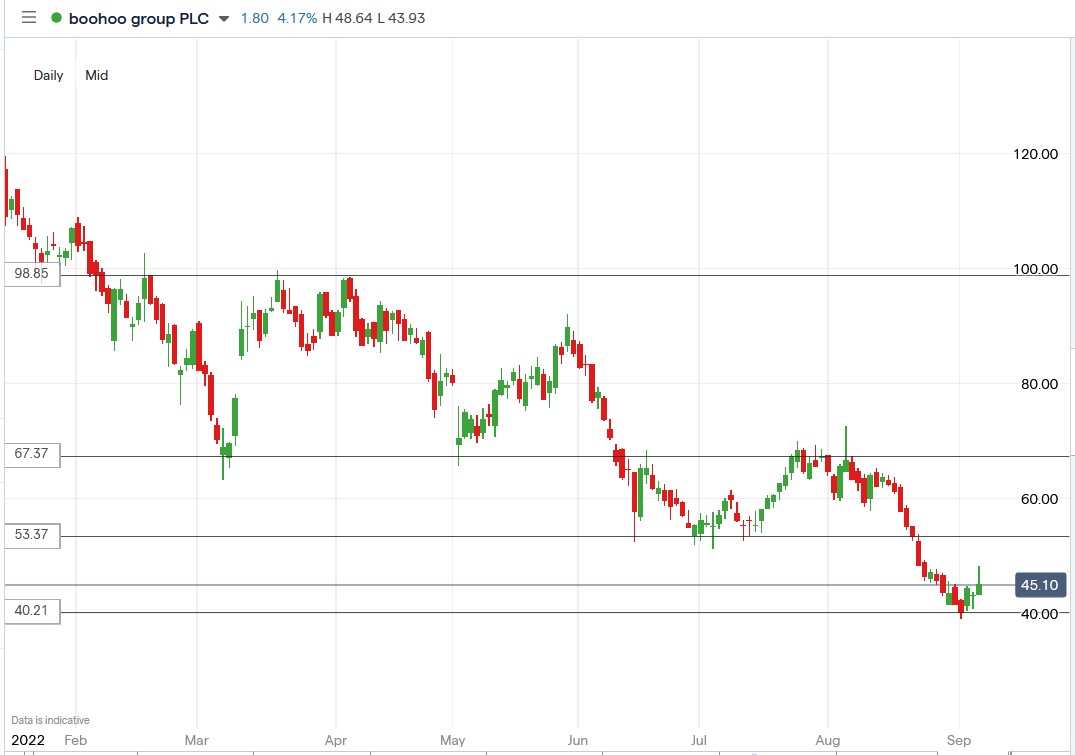Screen dimensions: 1075x755
Task: Click the Data is indicative notice
Action: tap(48, 719)
